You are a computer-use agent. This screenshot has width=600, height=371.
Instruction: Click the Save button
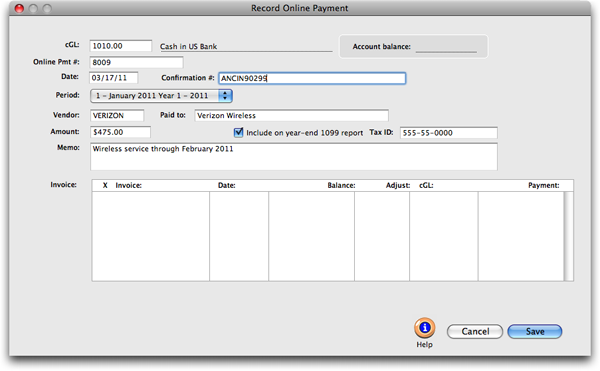point(535,331)
